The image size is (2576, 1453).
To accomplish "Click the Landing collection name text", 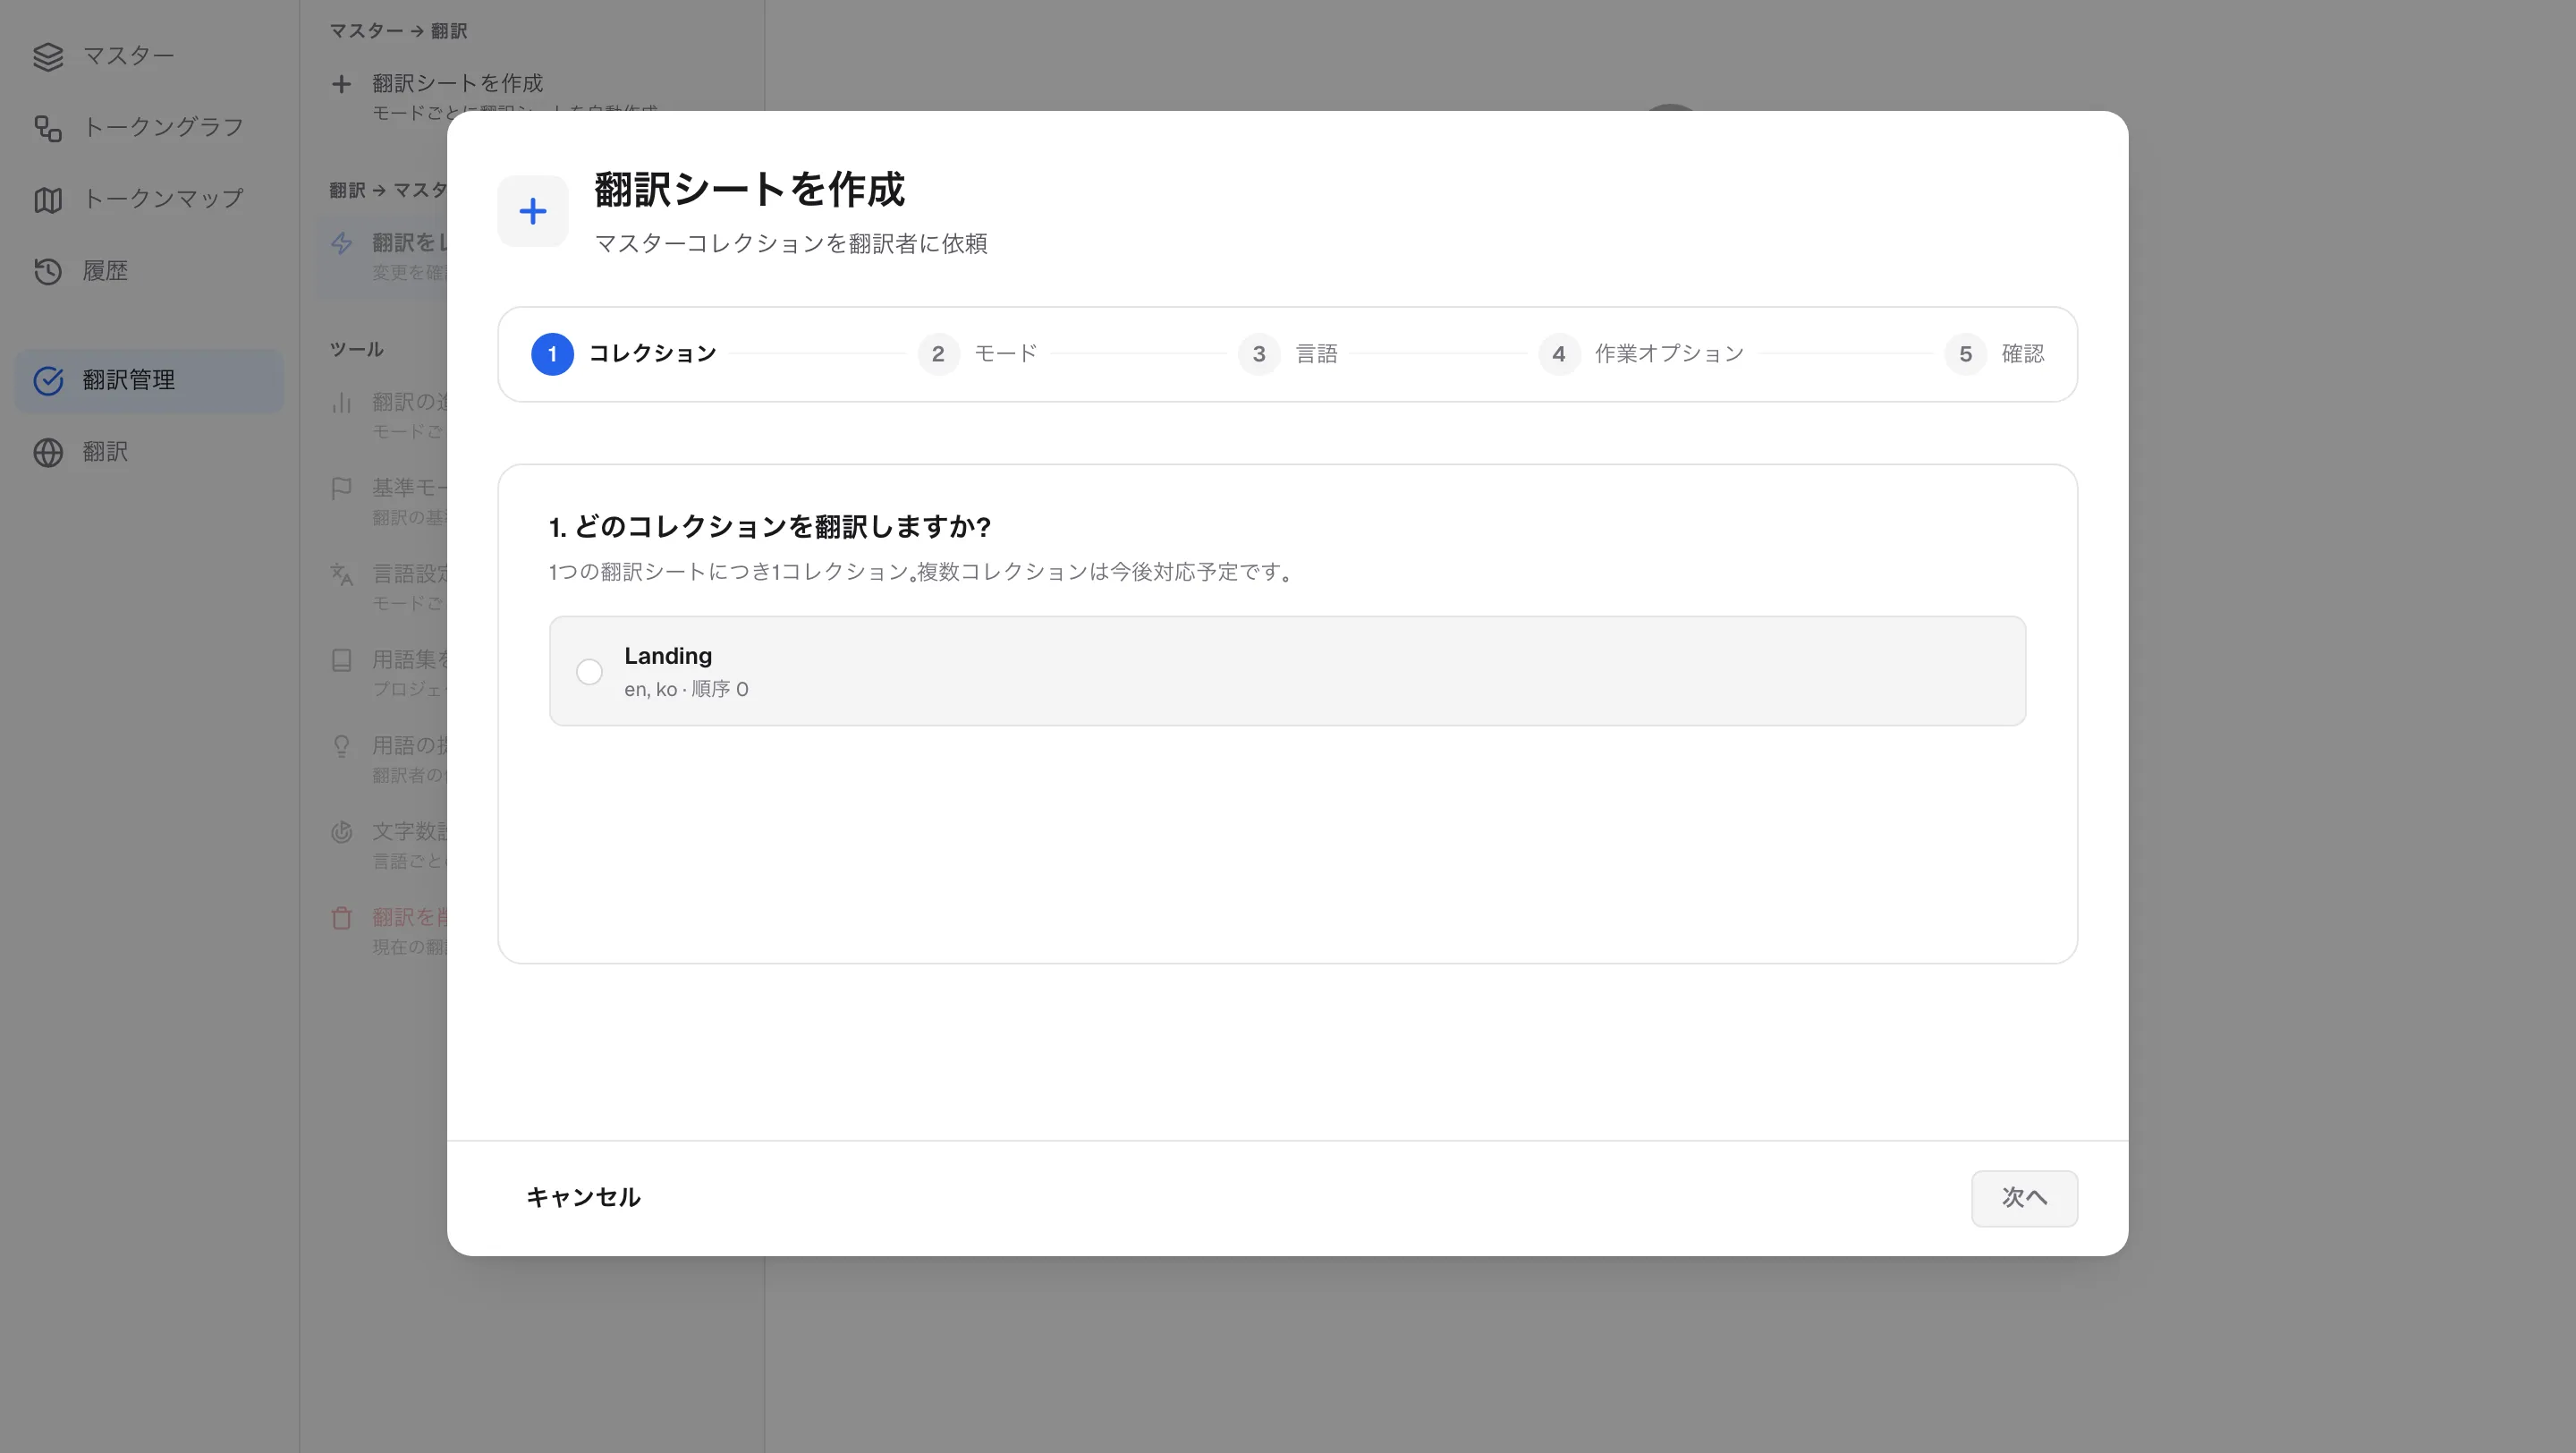I will click(x=668, y=656).
